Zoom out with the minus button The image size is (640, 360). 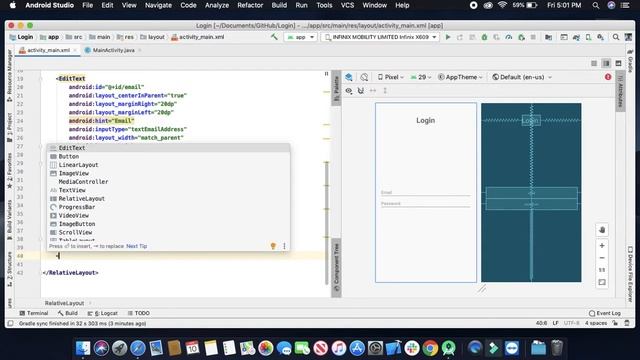(602, 258)
